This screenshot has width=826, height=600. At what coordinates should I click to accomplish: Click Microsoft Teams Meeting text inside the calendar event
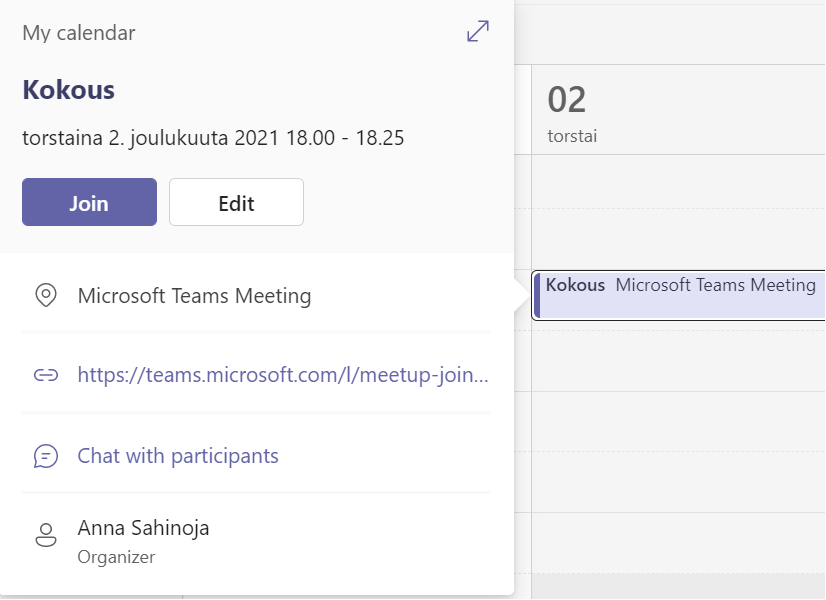pos(716,285)
